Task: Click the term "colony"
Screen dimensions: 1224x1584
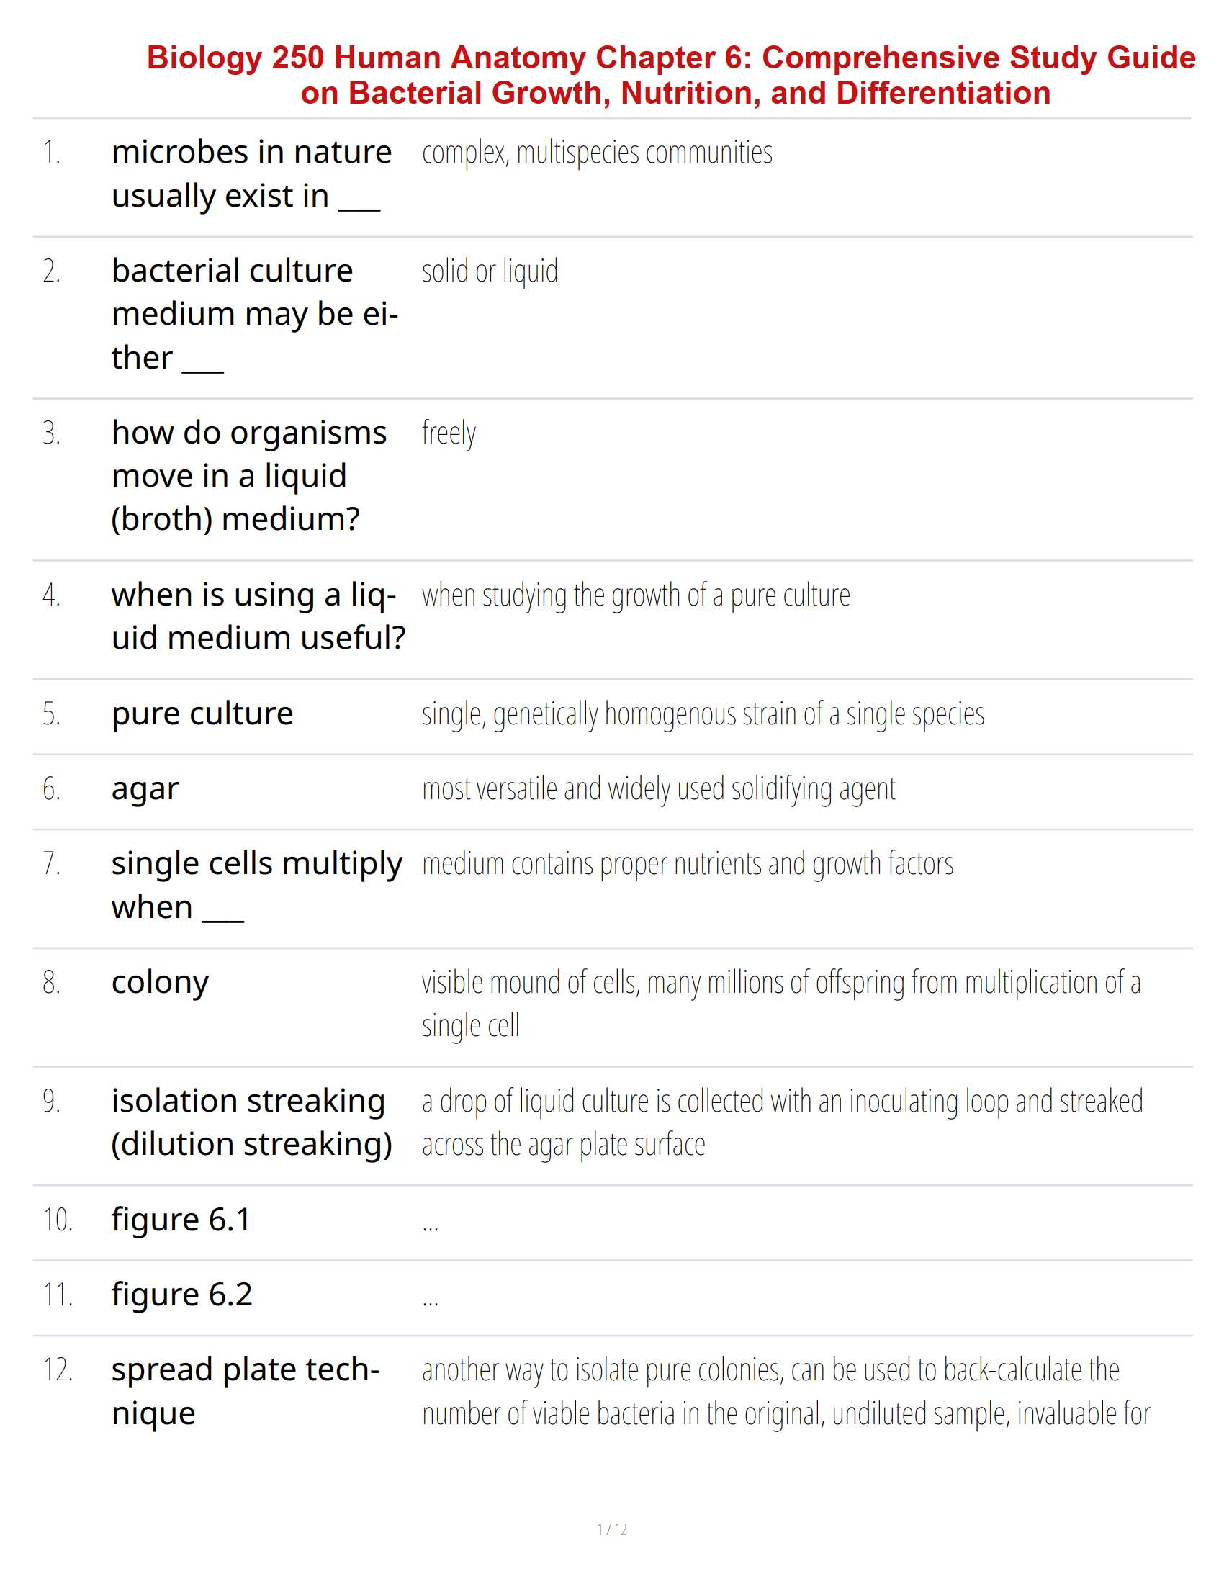Action: tap(160, 982)
